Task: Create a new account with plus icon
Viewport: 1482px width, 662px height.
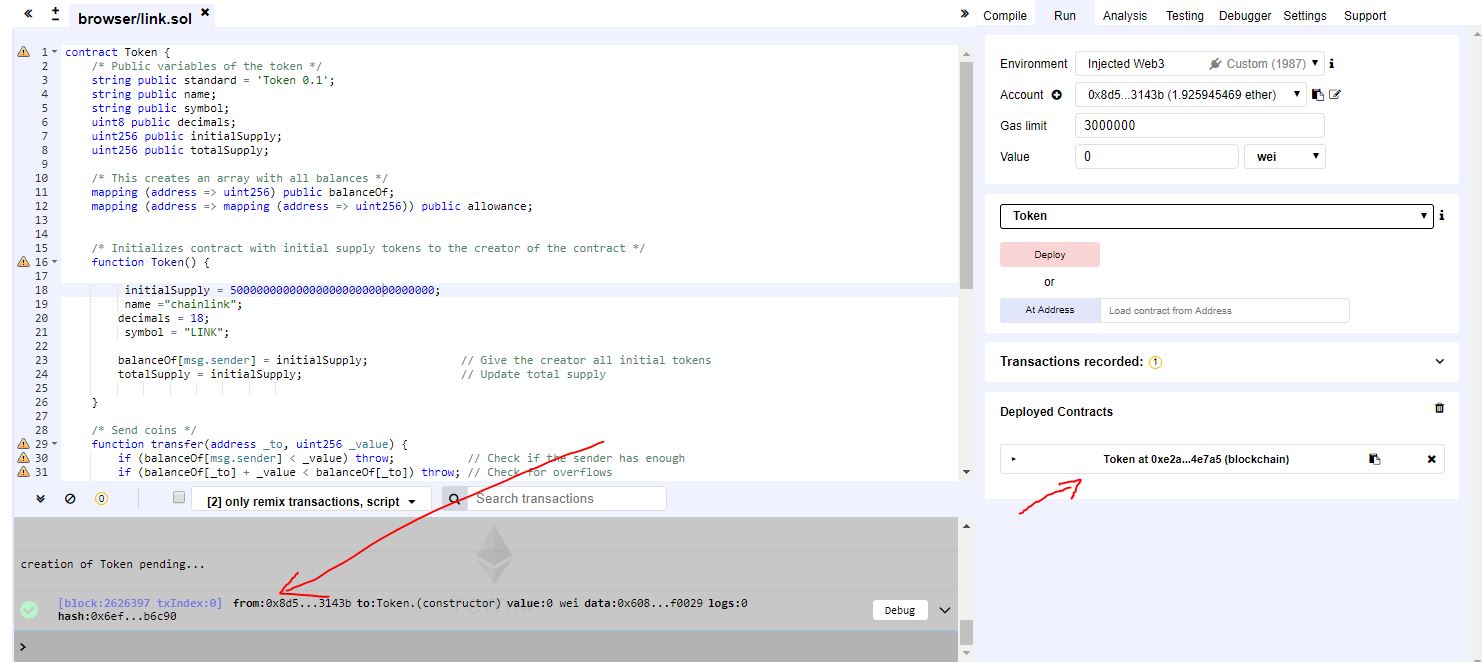Action: [x=1056, y=95]
